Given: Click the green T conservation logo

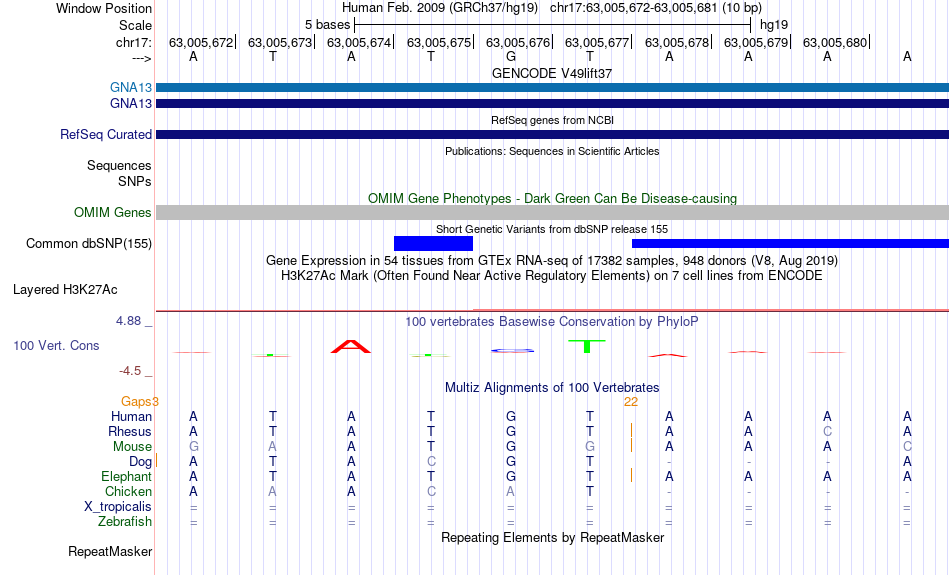Looking at the screenshot, I should click(x=586, y=346).
